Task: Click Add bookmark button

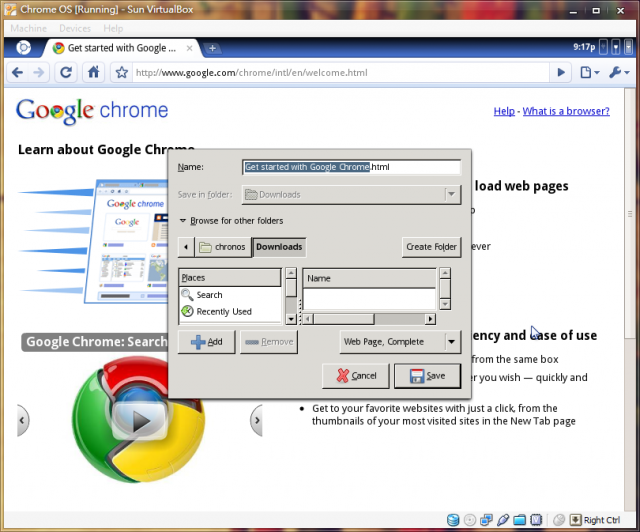Action: click(x=207, y=342)
